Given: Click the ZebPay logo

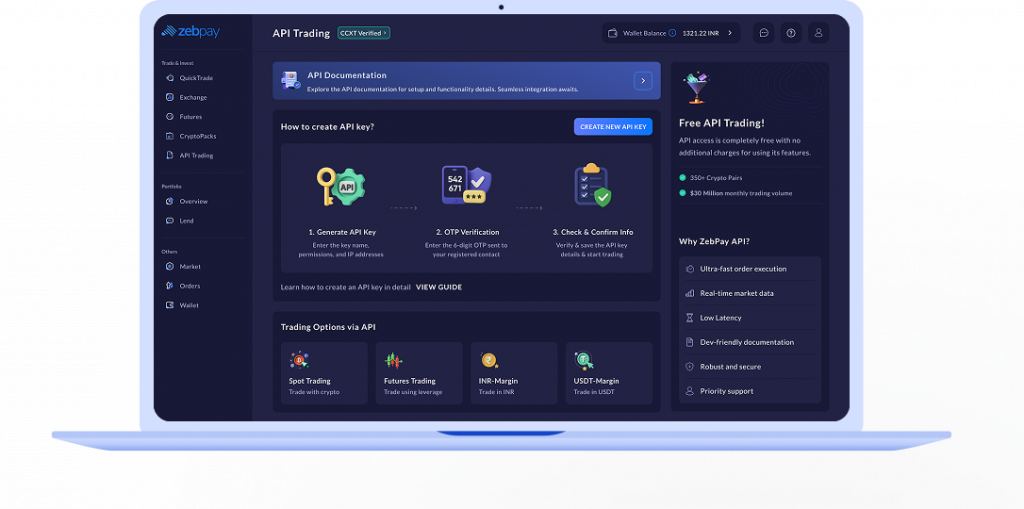Looking at the screenshot, I should coord(190,32).
